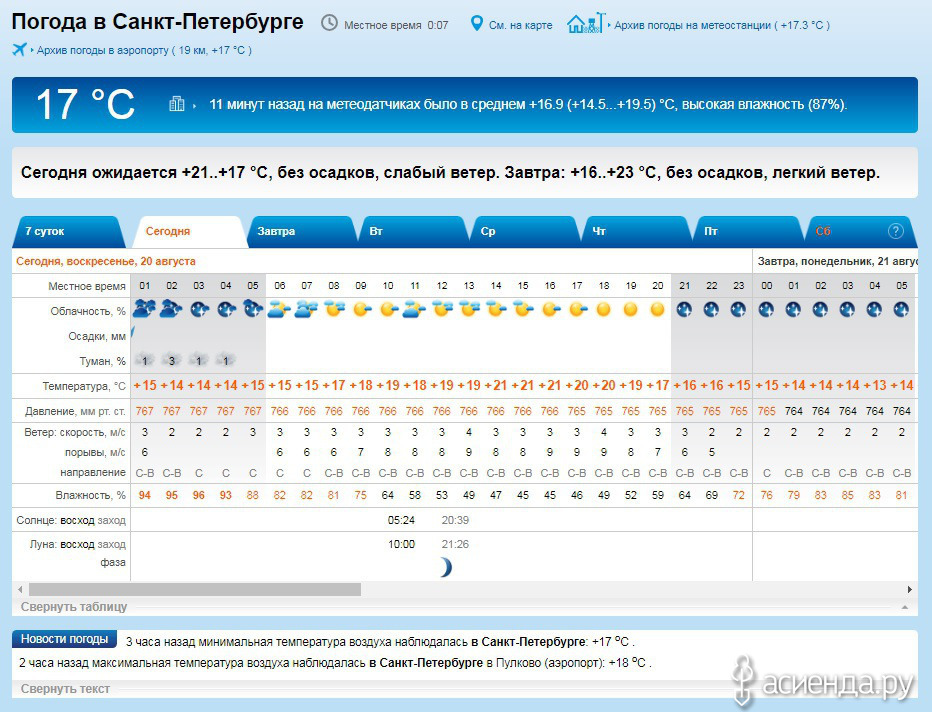Screen dimensions: 932x712
Task: Click the Влажность, % row label
Action: click(x=90, y=495)
